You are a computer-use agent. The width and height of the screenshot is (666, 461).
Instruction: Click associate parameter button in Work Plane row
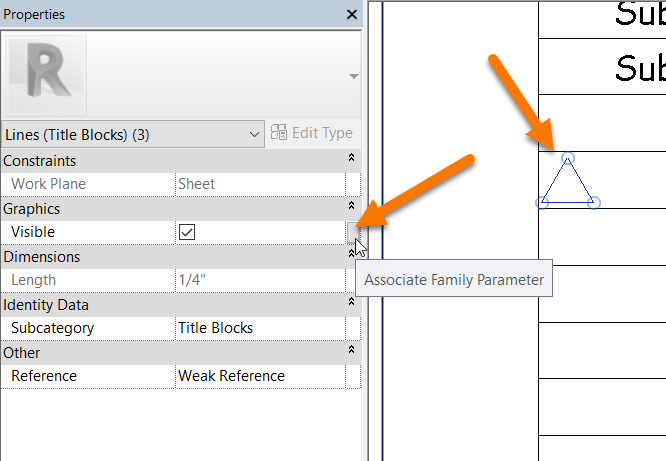click(x=353, y=184)
